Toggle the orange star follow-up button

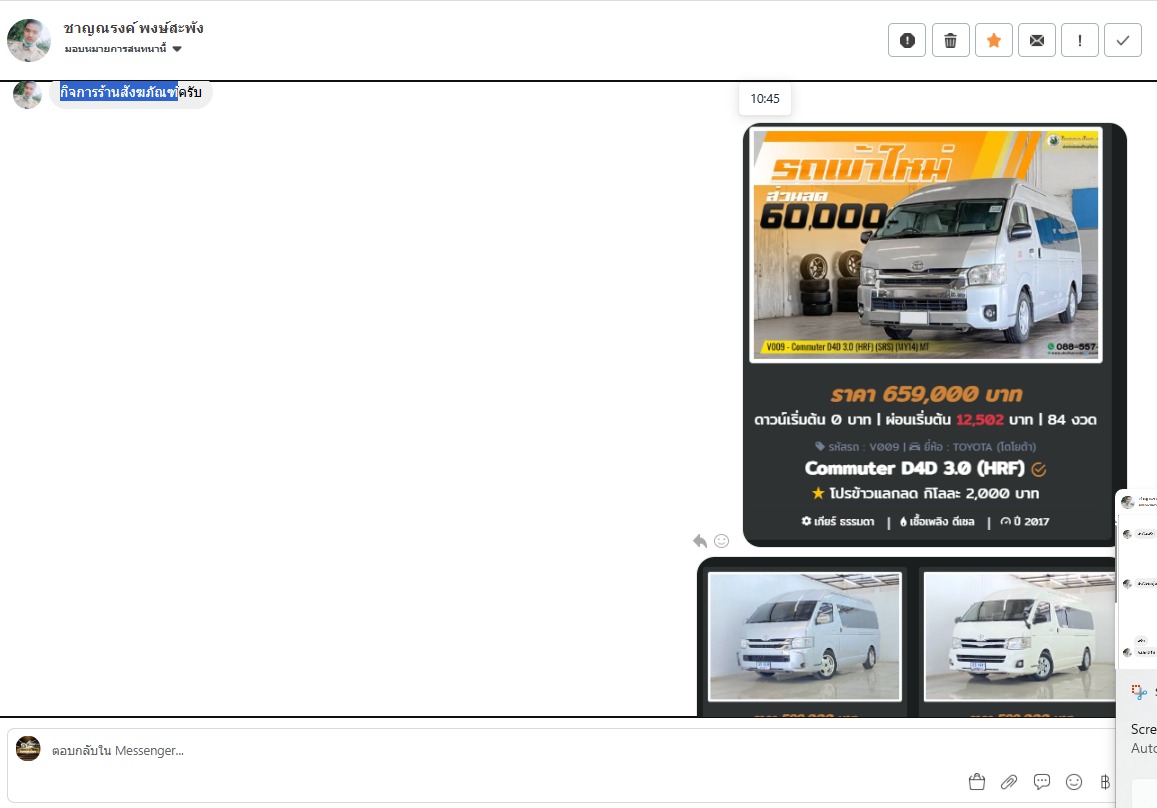[994, 40]
